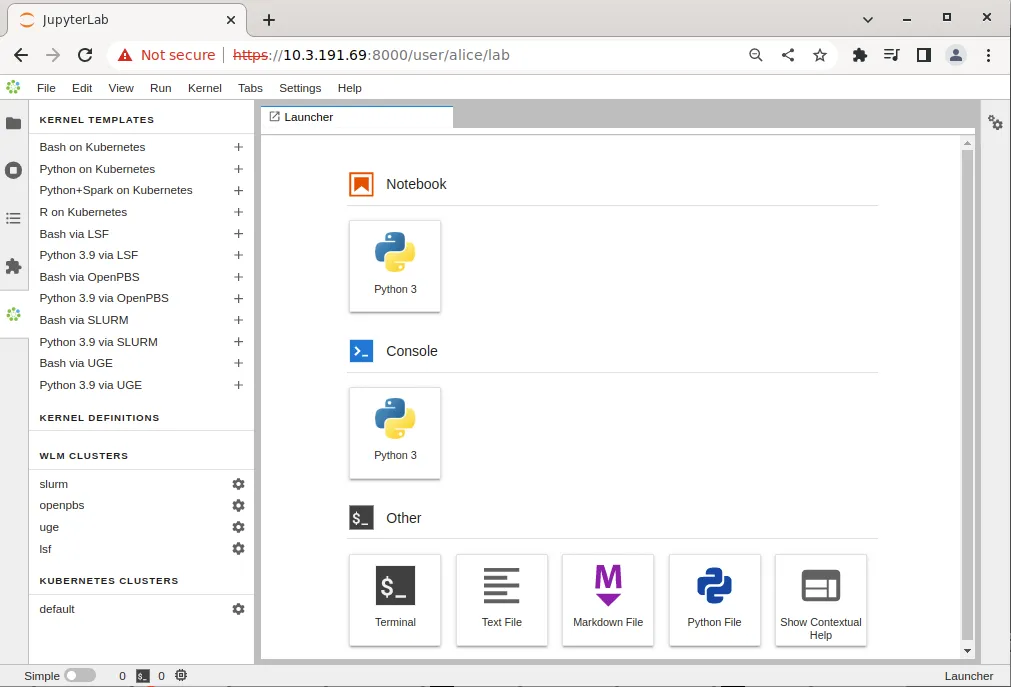
Task: Click the browser address bar URL
Action: point(371,55)
